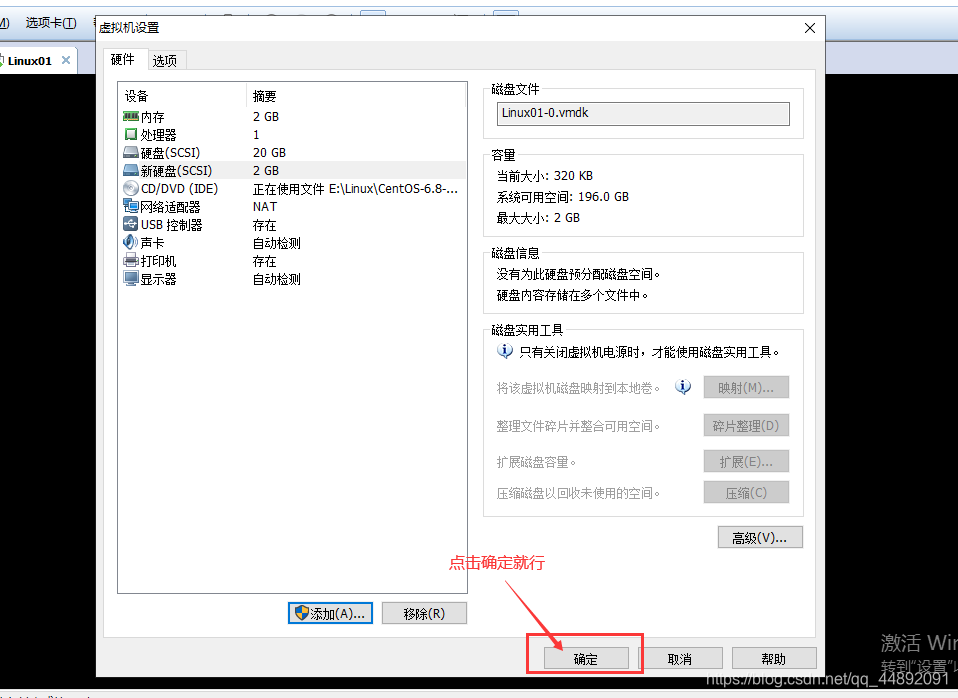This screenshot has height=698, width=958.
Task: Click the 取消 button
Action: point(680,659)
